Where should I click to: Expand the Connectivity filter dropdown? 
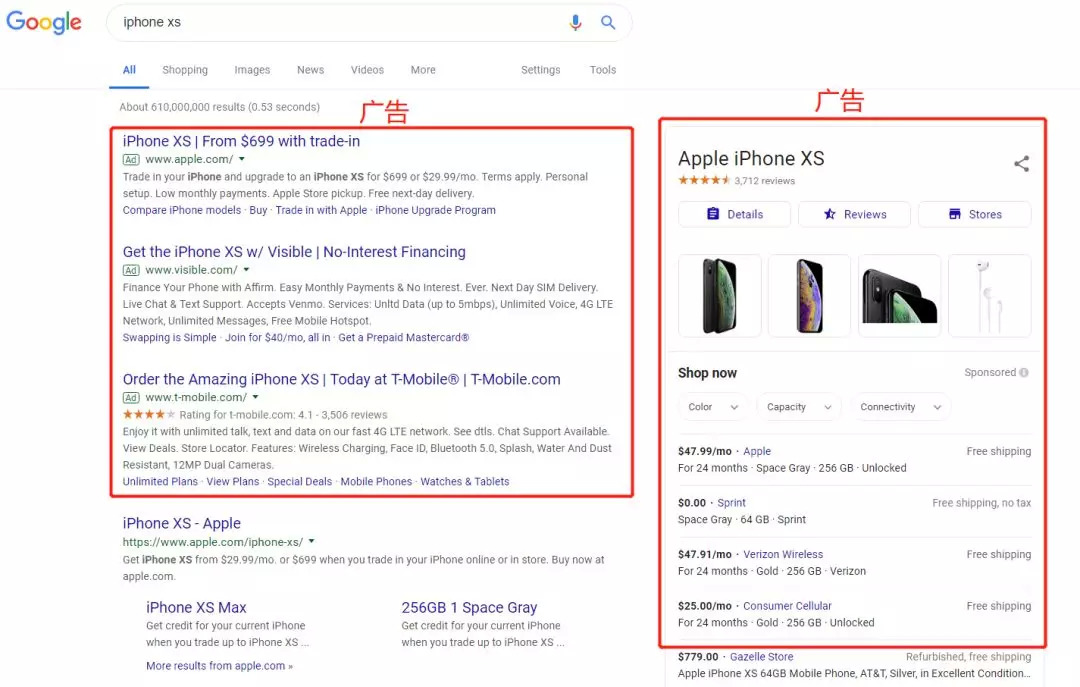(x=900, y=407)
